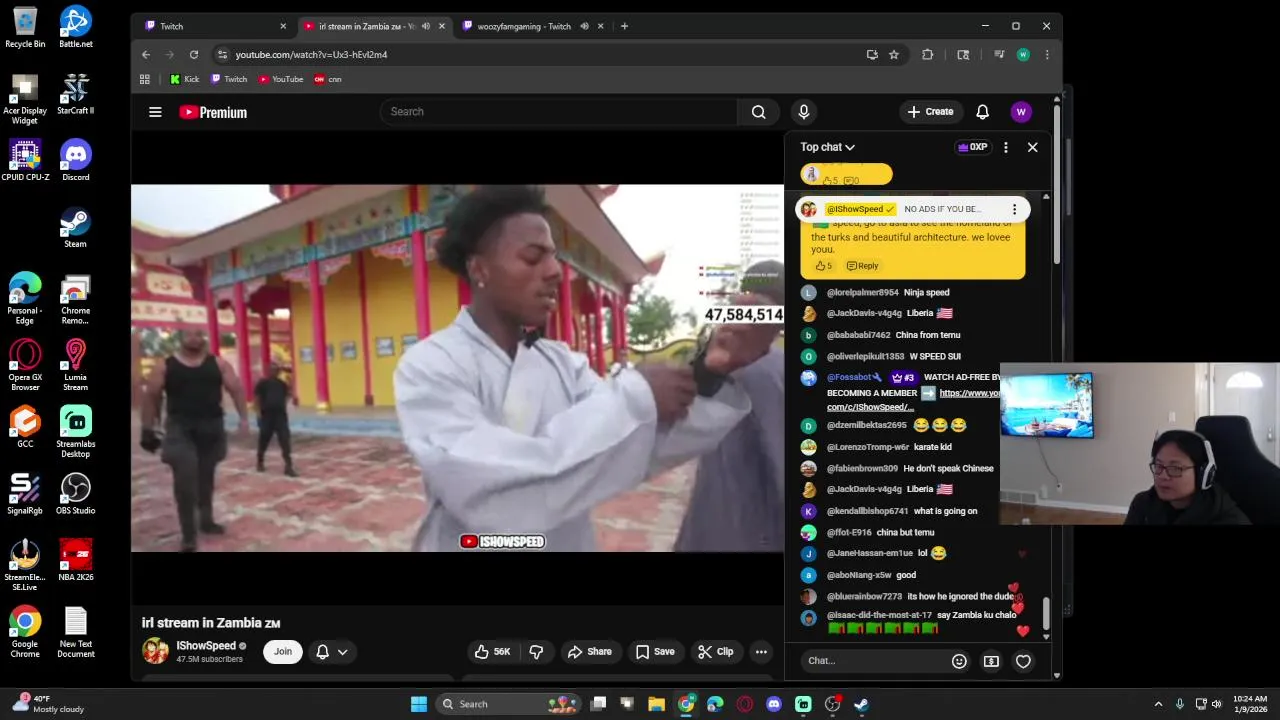Create a Clip of the stream
This screenshot has width=1280, height=720.
[x=716, y=652]
